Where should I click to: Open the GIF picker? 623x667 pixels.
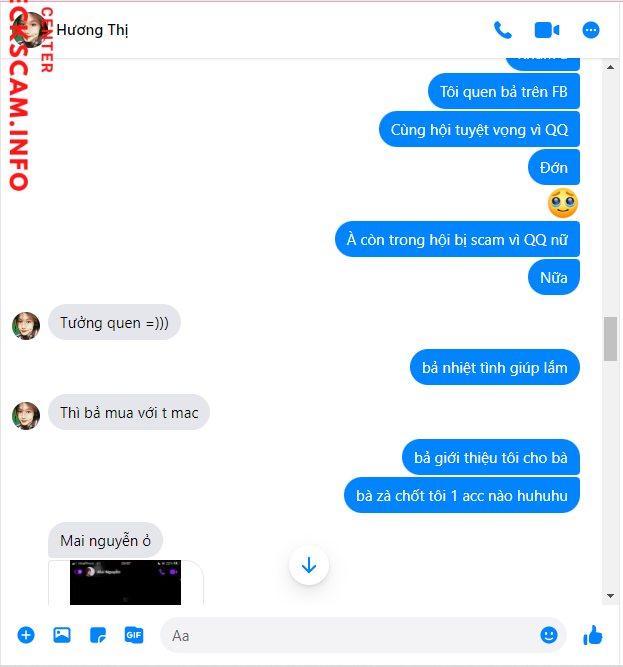pyautogui.click(x=134, y=635)
